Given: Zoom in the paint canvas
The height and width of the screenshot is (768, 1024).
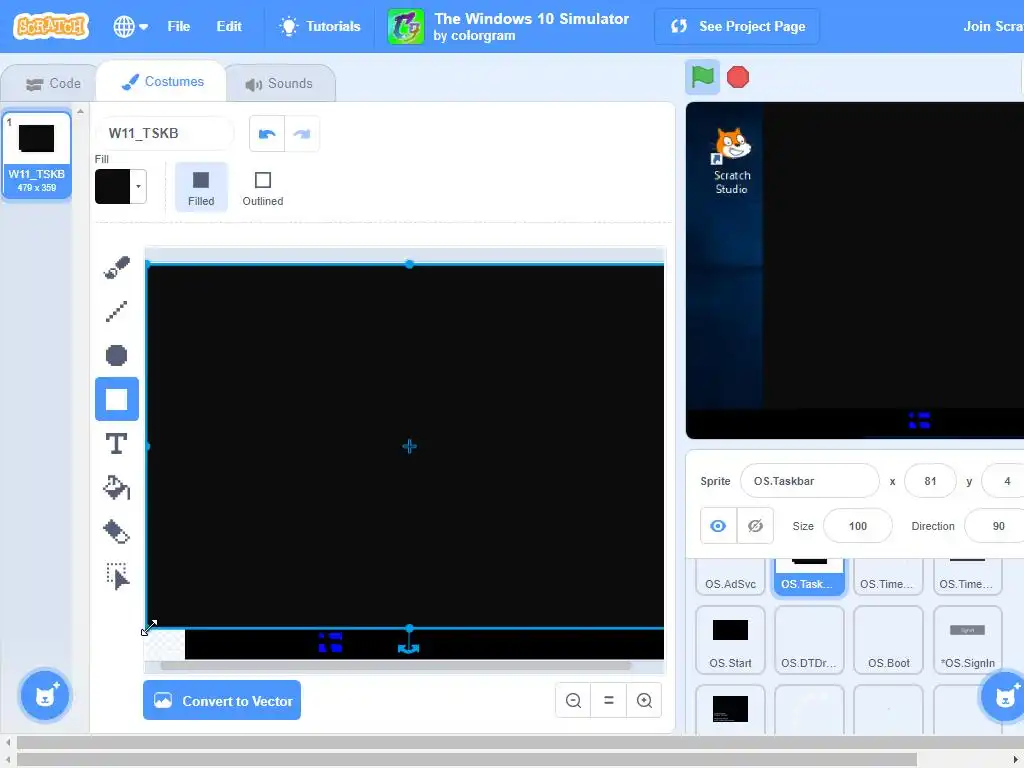Looking at the screenshot, I should click(x=644, y=700).
